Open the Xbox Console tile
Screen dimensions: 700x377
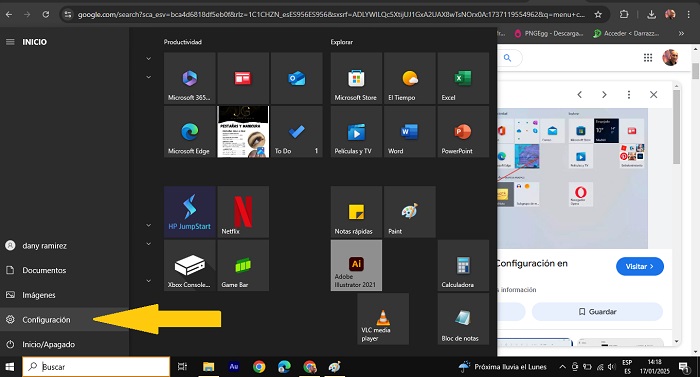[x=190, y=265]
